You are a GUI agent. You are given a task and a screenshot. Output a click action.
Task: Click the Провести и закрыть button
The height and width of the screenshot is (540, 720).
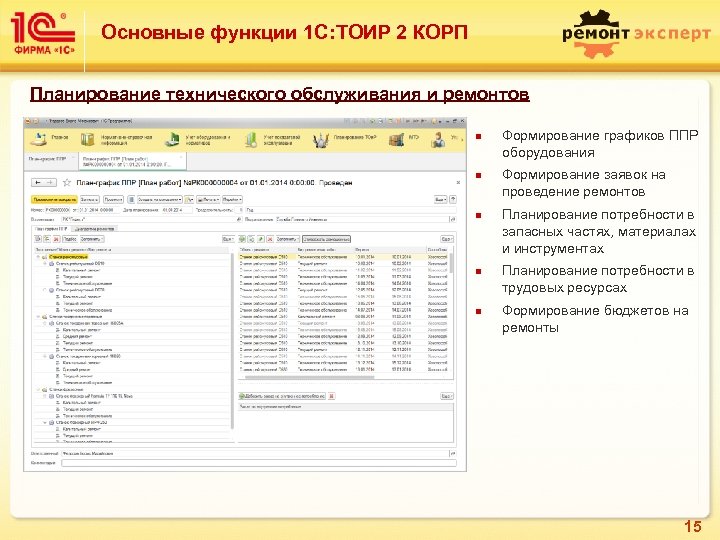click(x=54, y=200)
